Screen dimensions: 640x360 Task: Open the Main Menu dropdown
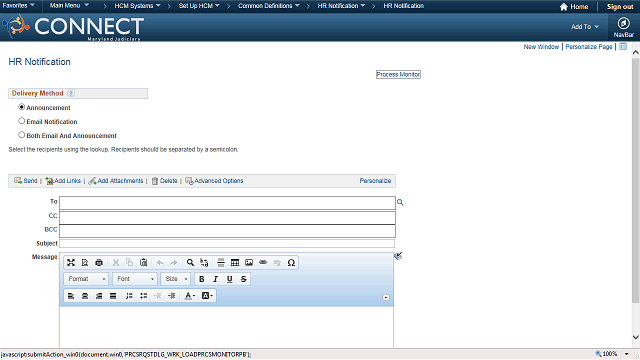click(69, 6)
